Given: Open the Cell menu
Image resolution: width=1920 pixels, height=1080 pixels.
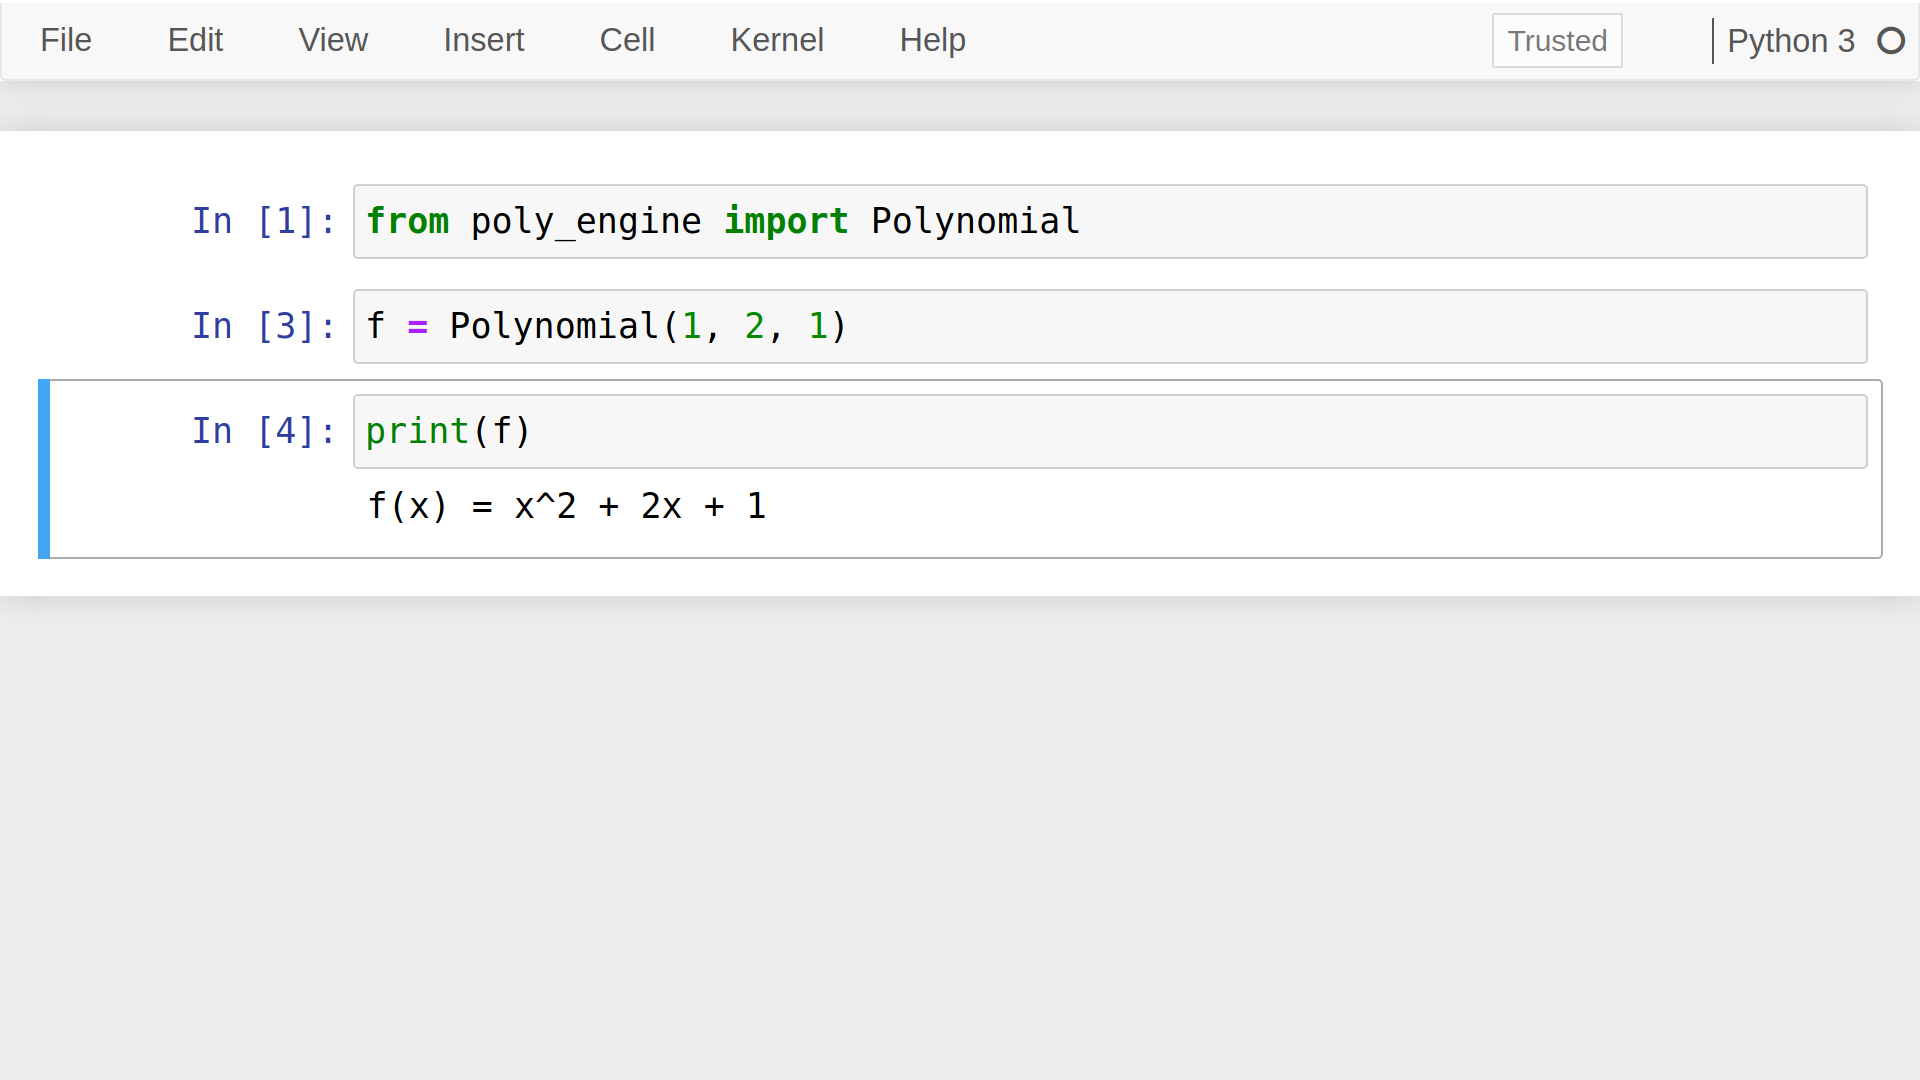Looking at the screenshot, I should click(627, 40).
